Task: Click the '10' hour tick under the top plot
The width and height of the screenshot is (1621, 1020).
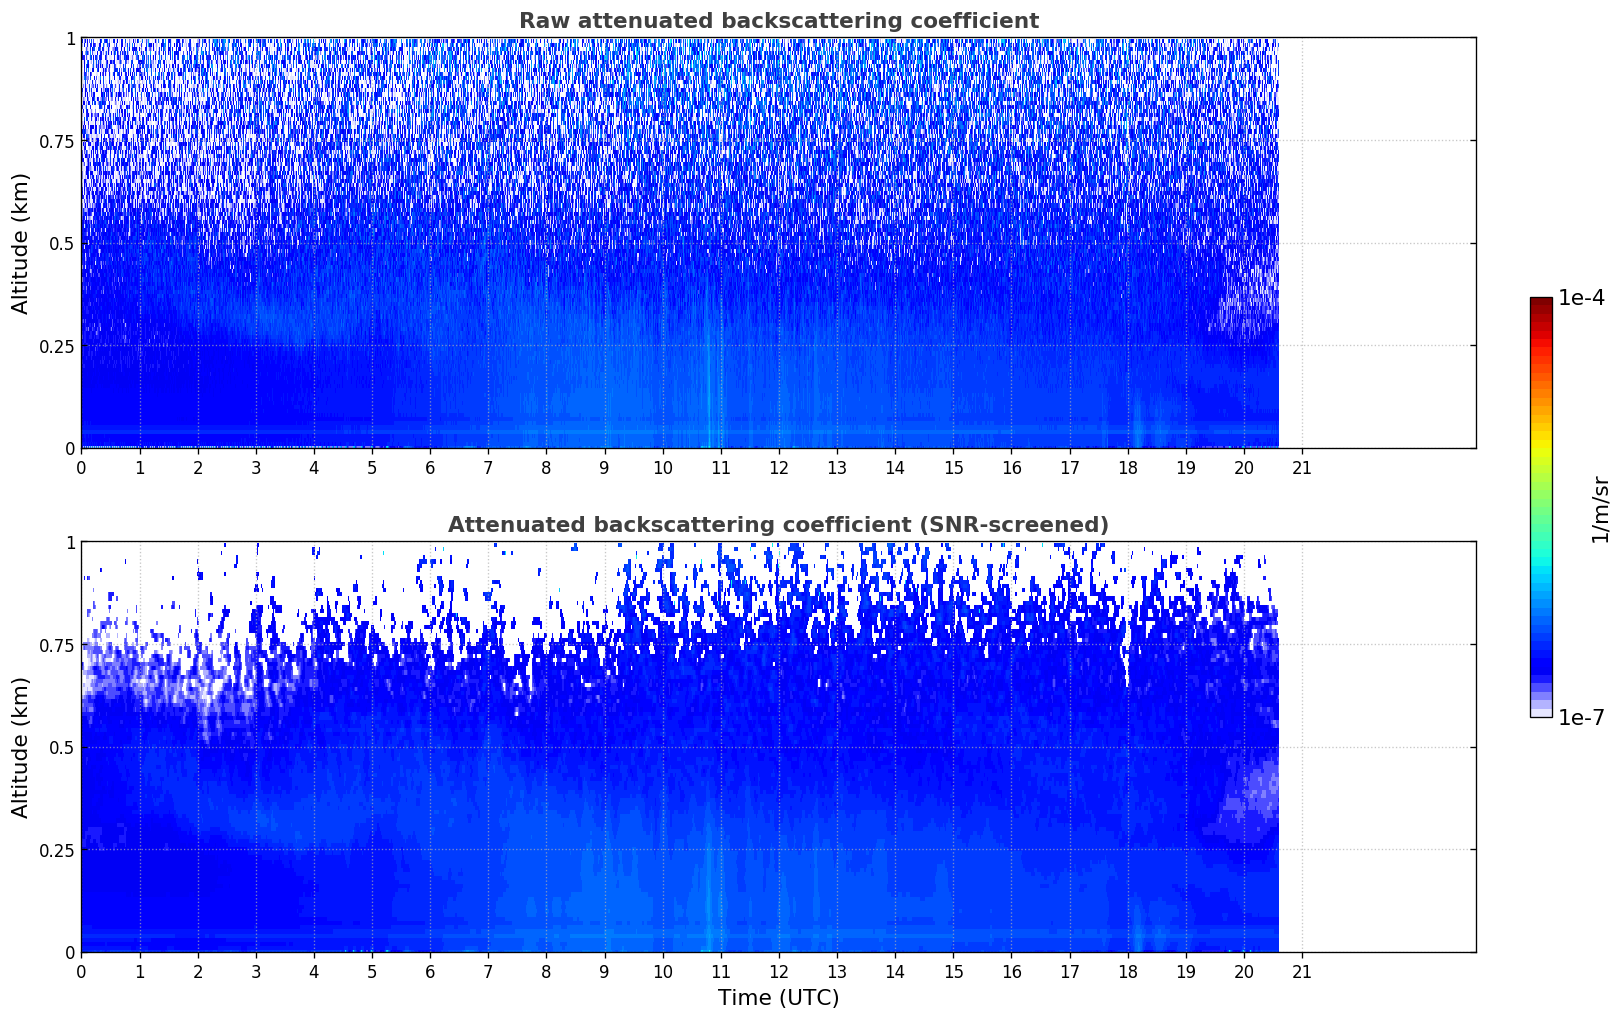Action: [x=662, y=467]
